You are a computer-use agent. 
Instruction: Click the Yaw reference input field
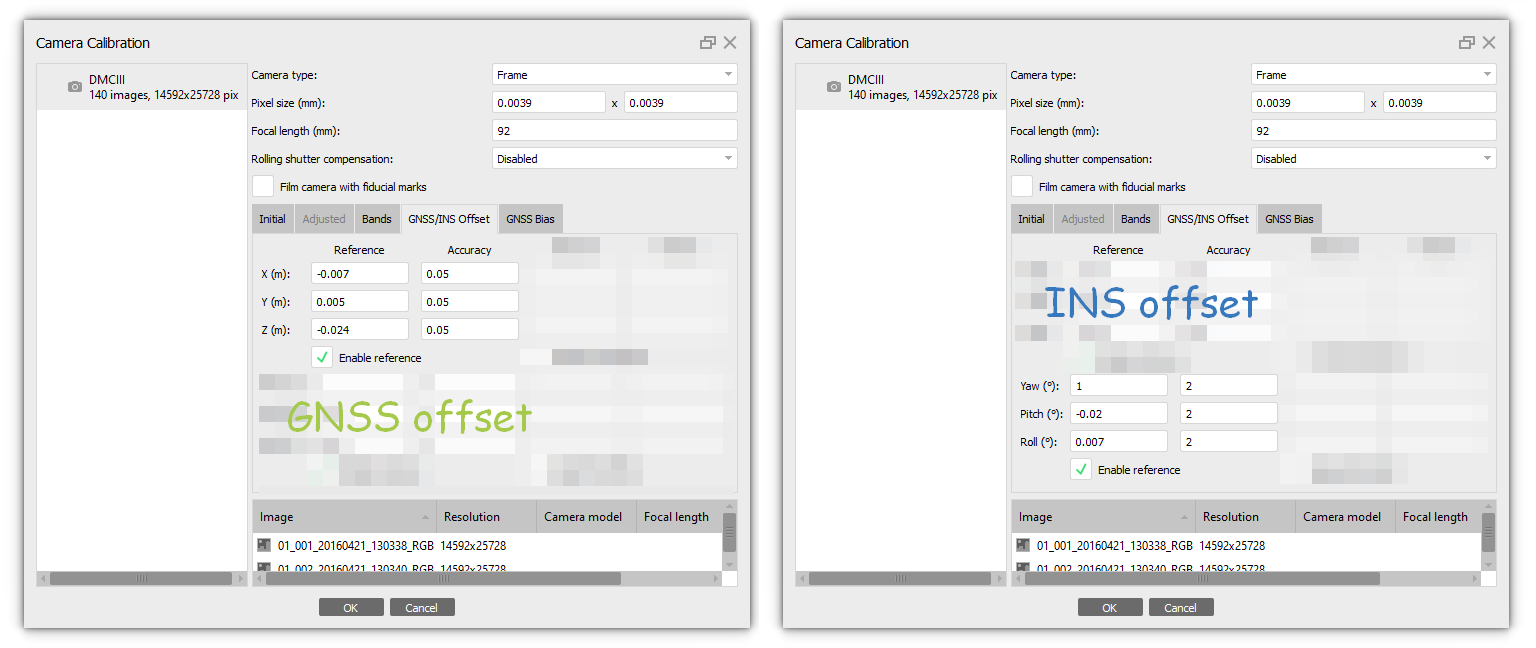pos(1118,386)
